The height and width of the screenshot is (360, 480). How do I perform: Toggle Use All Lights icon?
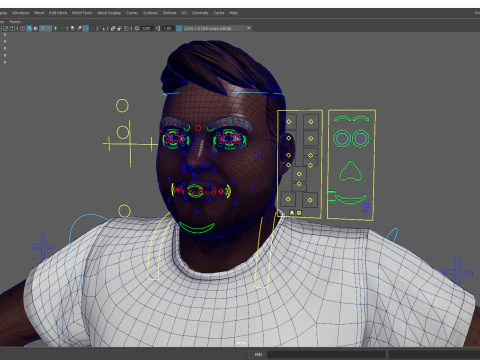click(55, 28)
